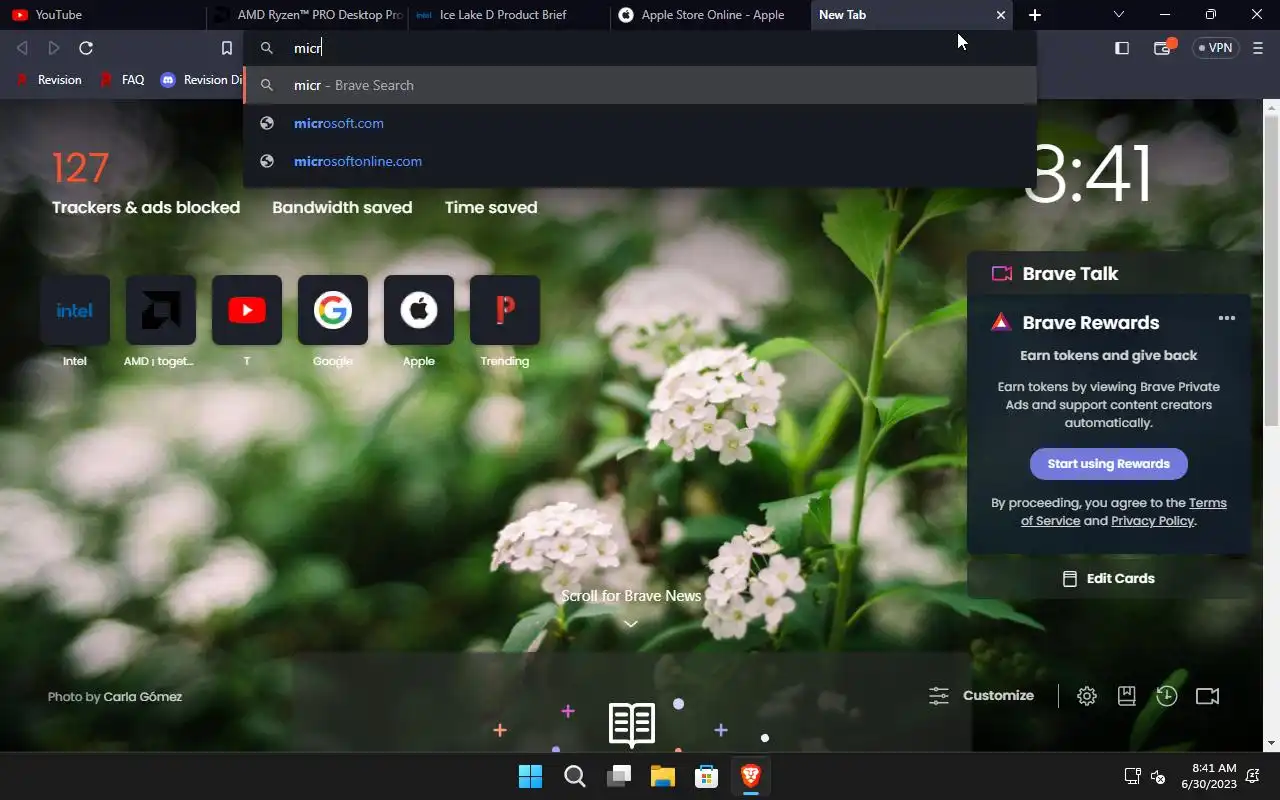Image resolution: width=1280 pixels, height=800 pixels.
Task: Click the Edit Cards button
Action: coord(1108,579)
